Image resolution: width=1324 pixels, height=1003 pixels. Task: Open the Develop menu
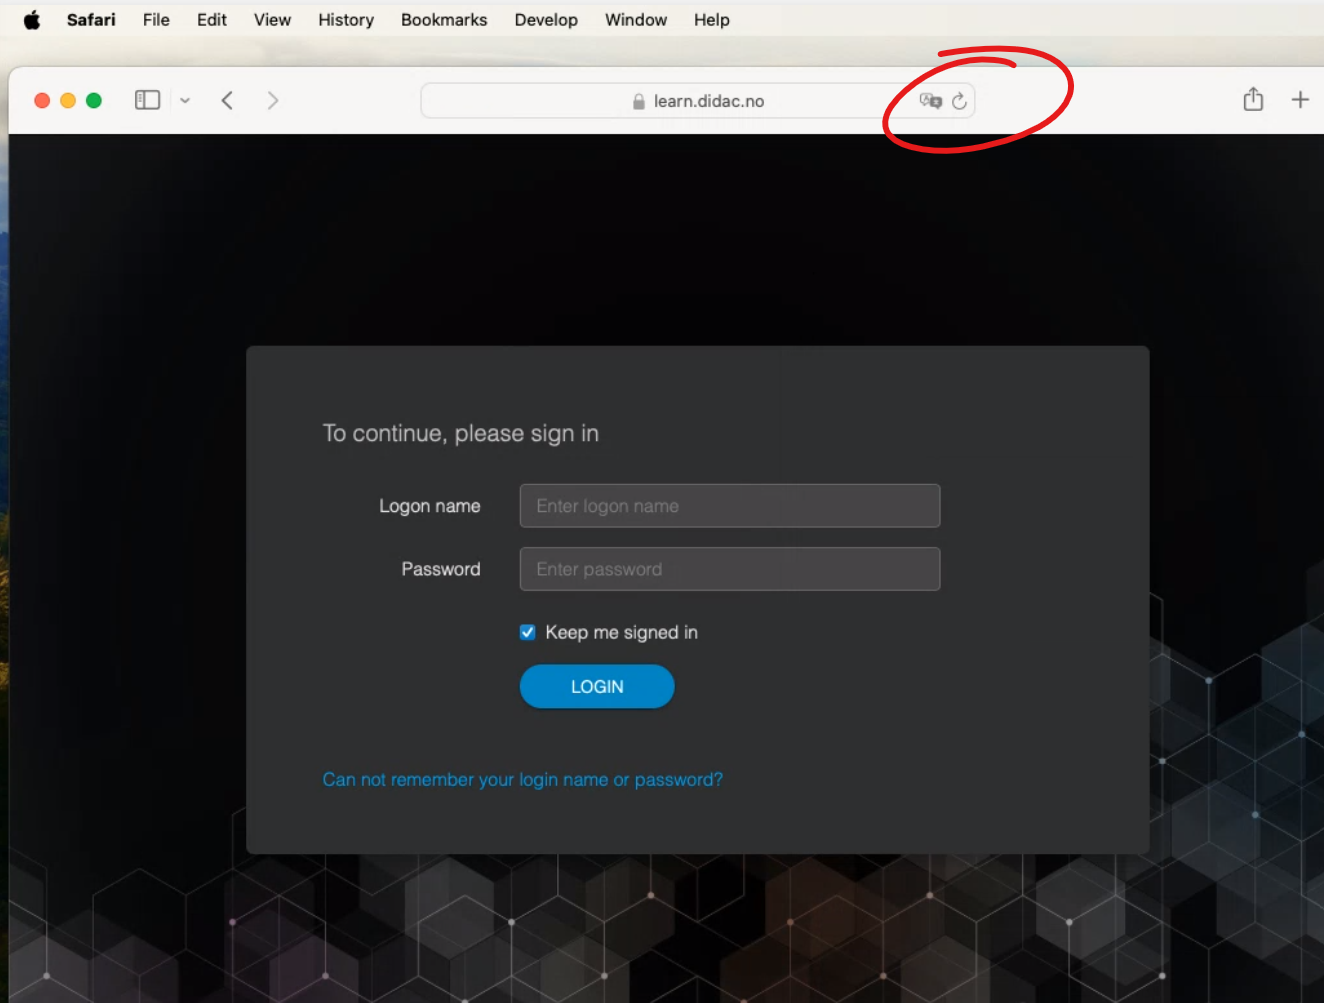(546, 19)
